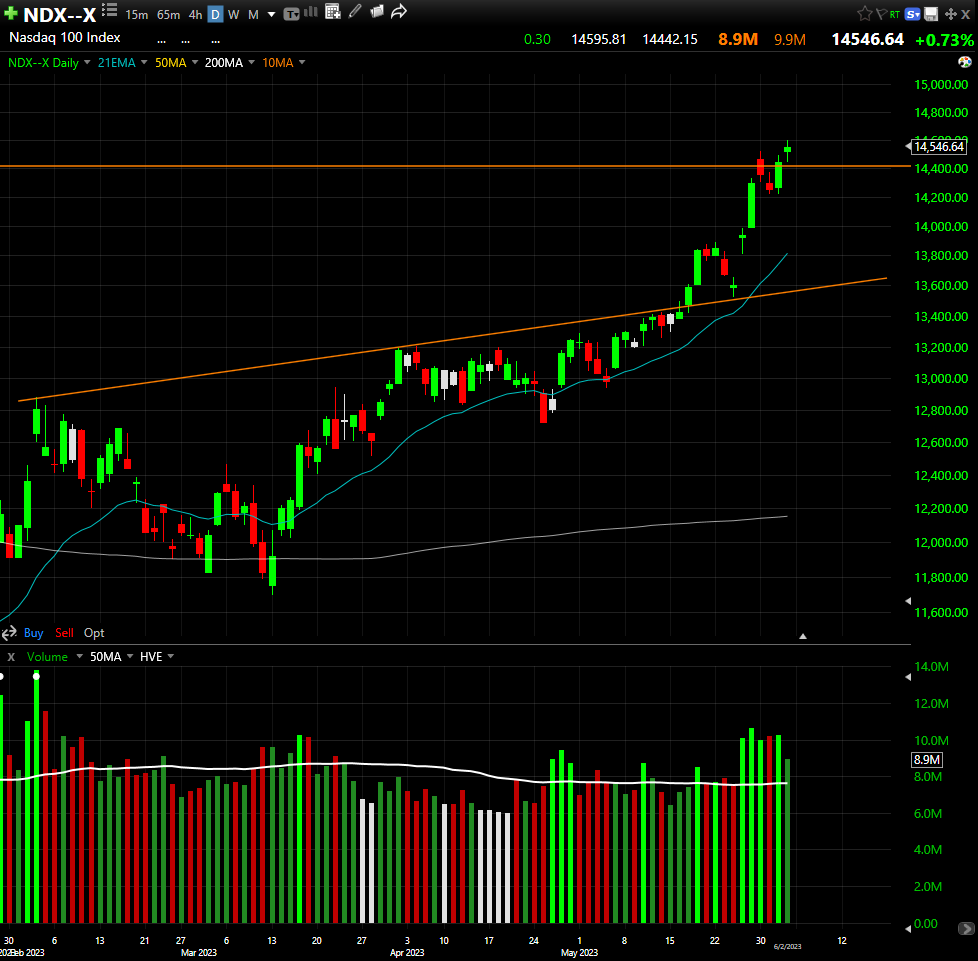Click the 9.9M average volume value

click(790, 40)
